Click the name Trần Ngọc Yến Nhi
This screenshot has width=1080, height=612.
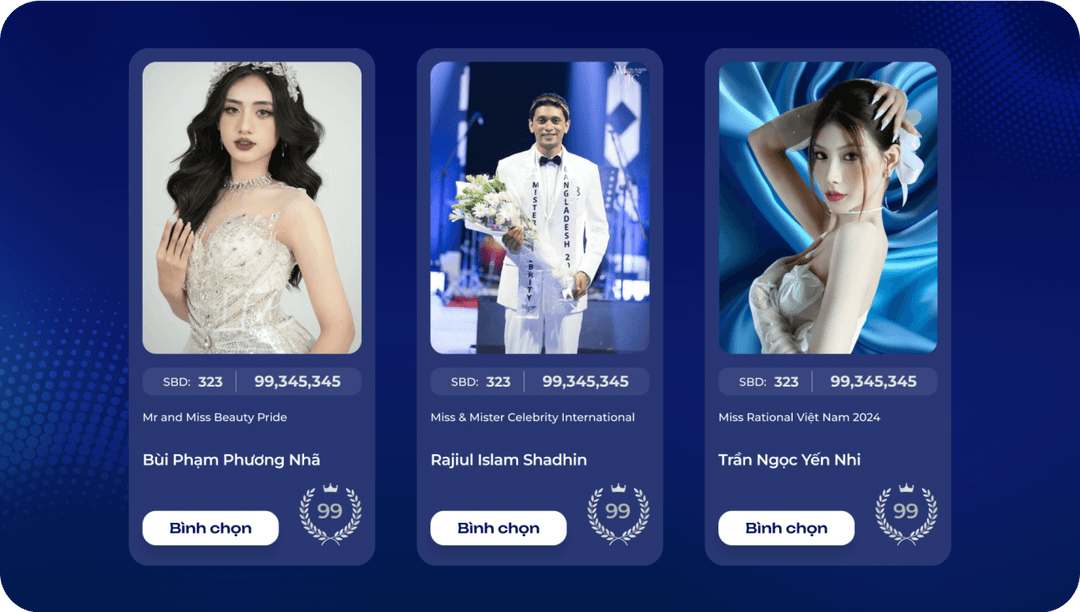[x=789, y=460]
